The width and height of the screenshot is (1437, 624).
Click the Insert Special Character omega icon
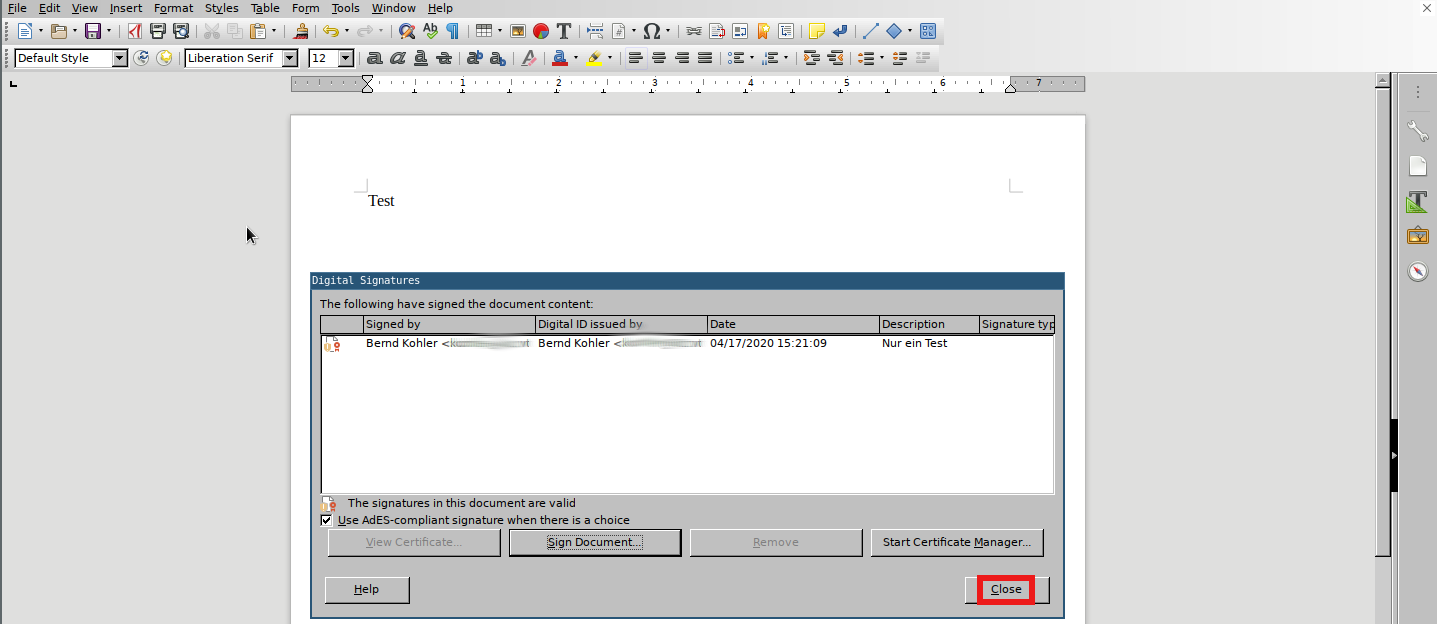(x=651, y=31)
